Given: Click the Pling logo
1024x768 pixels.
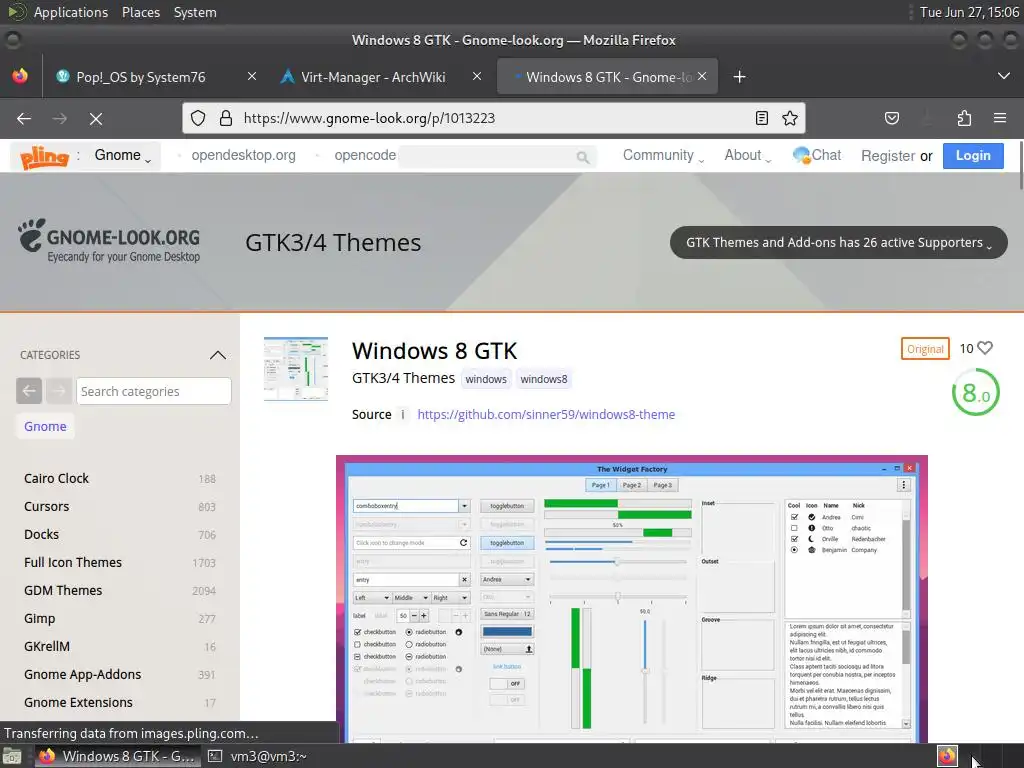Looking at the screenshot, I should 44,157.
